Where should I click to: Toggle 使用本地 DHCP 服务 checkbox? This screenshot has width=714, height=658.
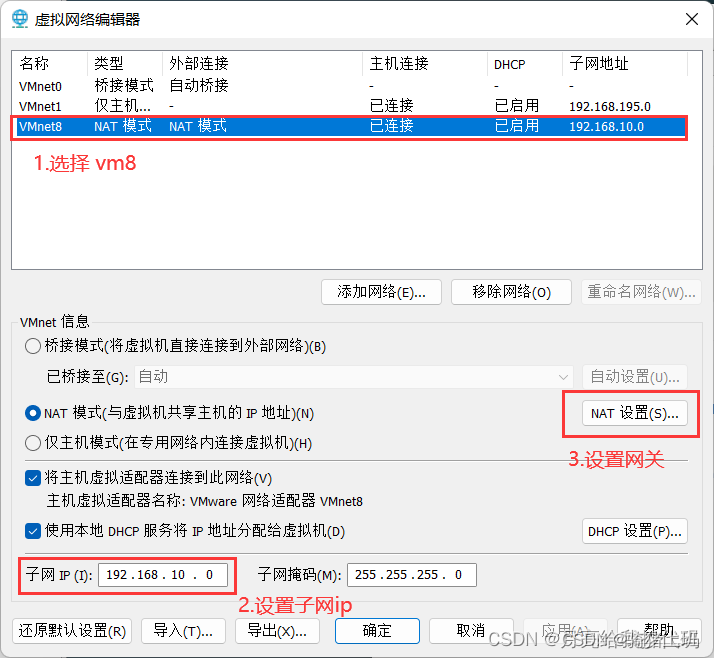click(x=33, y=531)
